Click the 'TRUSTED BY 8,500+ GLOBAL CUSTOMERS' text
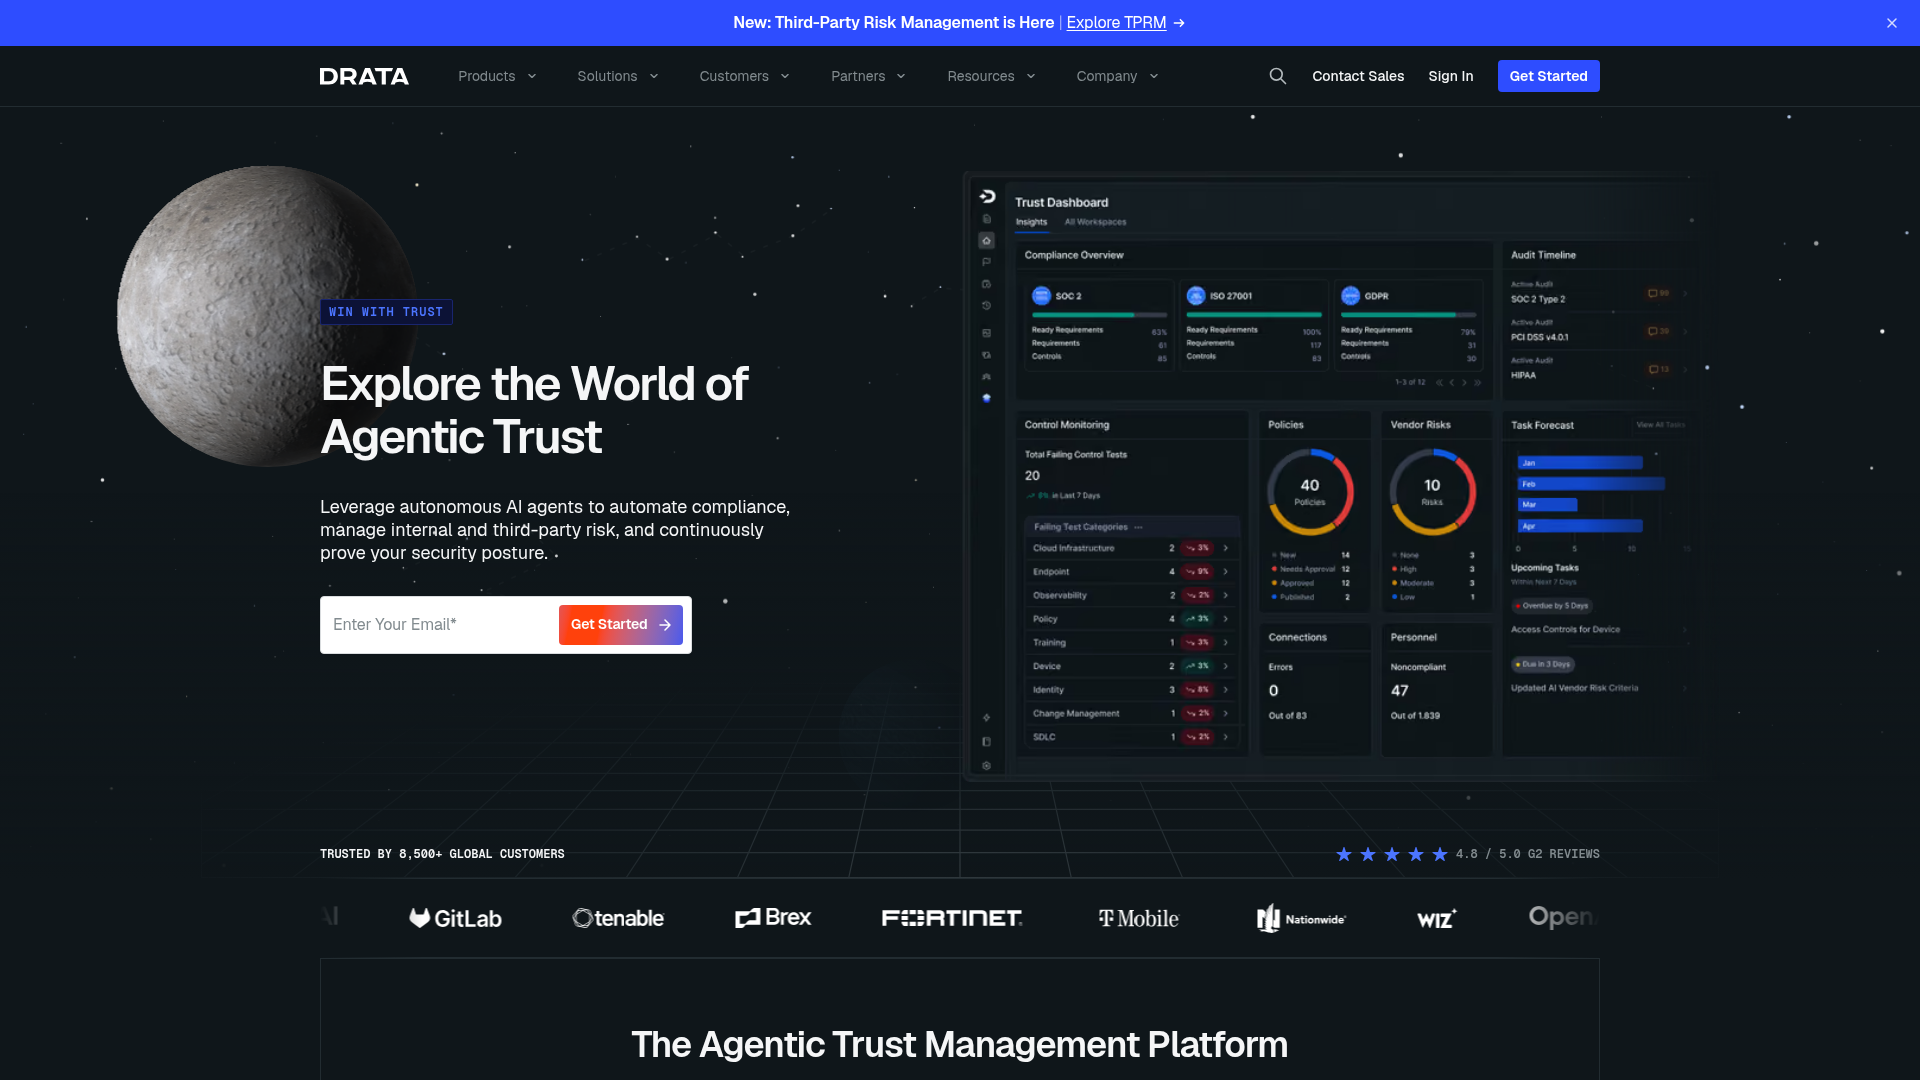Viewport: 1920px width, 1080px height. [442, 854]
